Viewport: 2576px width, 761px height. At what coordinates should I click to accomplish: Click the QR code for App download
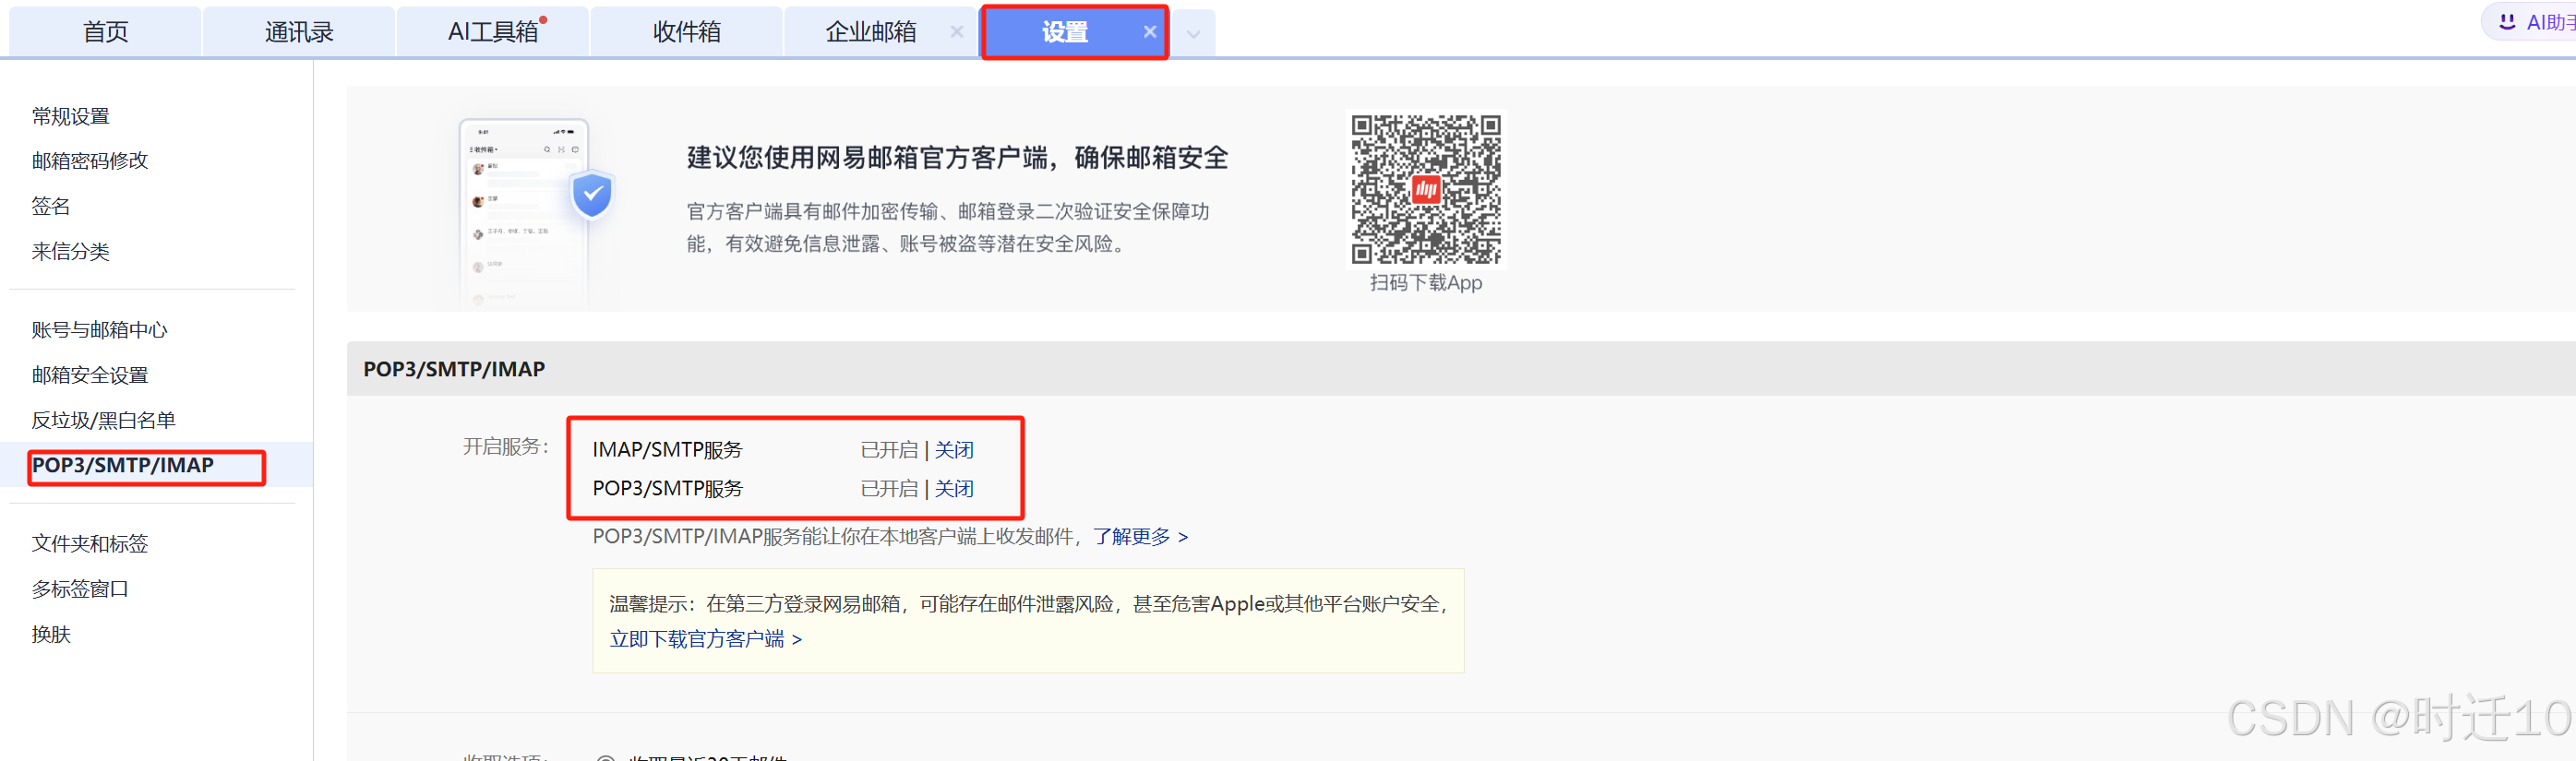[x=1426, y=189]
